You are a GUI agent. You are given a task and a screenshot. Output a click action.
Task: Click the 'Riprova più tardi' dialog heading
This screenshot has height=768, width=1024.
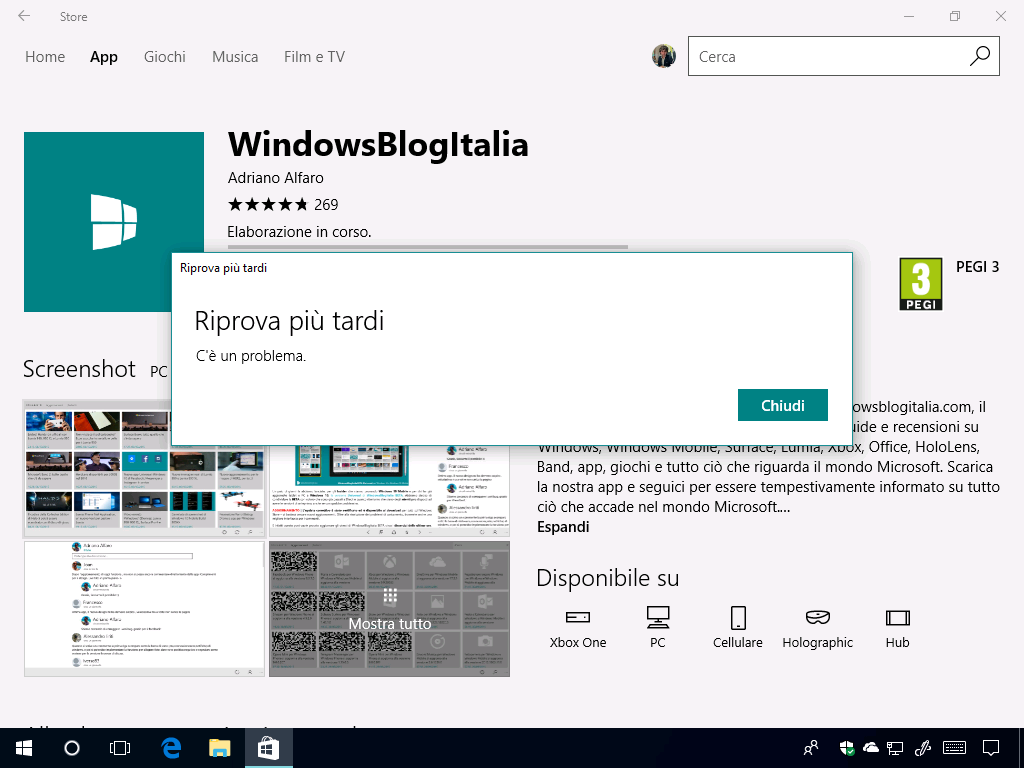(289, 321)
